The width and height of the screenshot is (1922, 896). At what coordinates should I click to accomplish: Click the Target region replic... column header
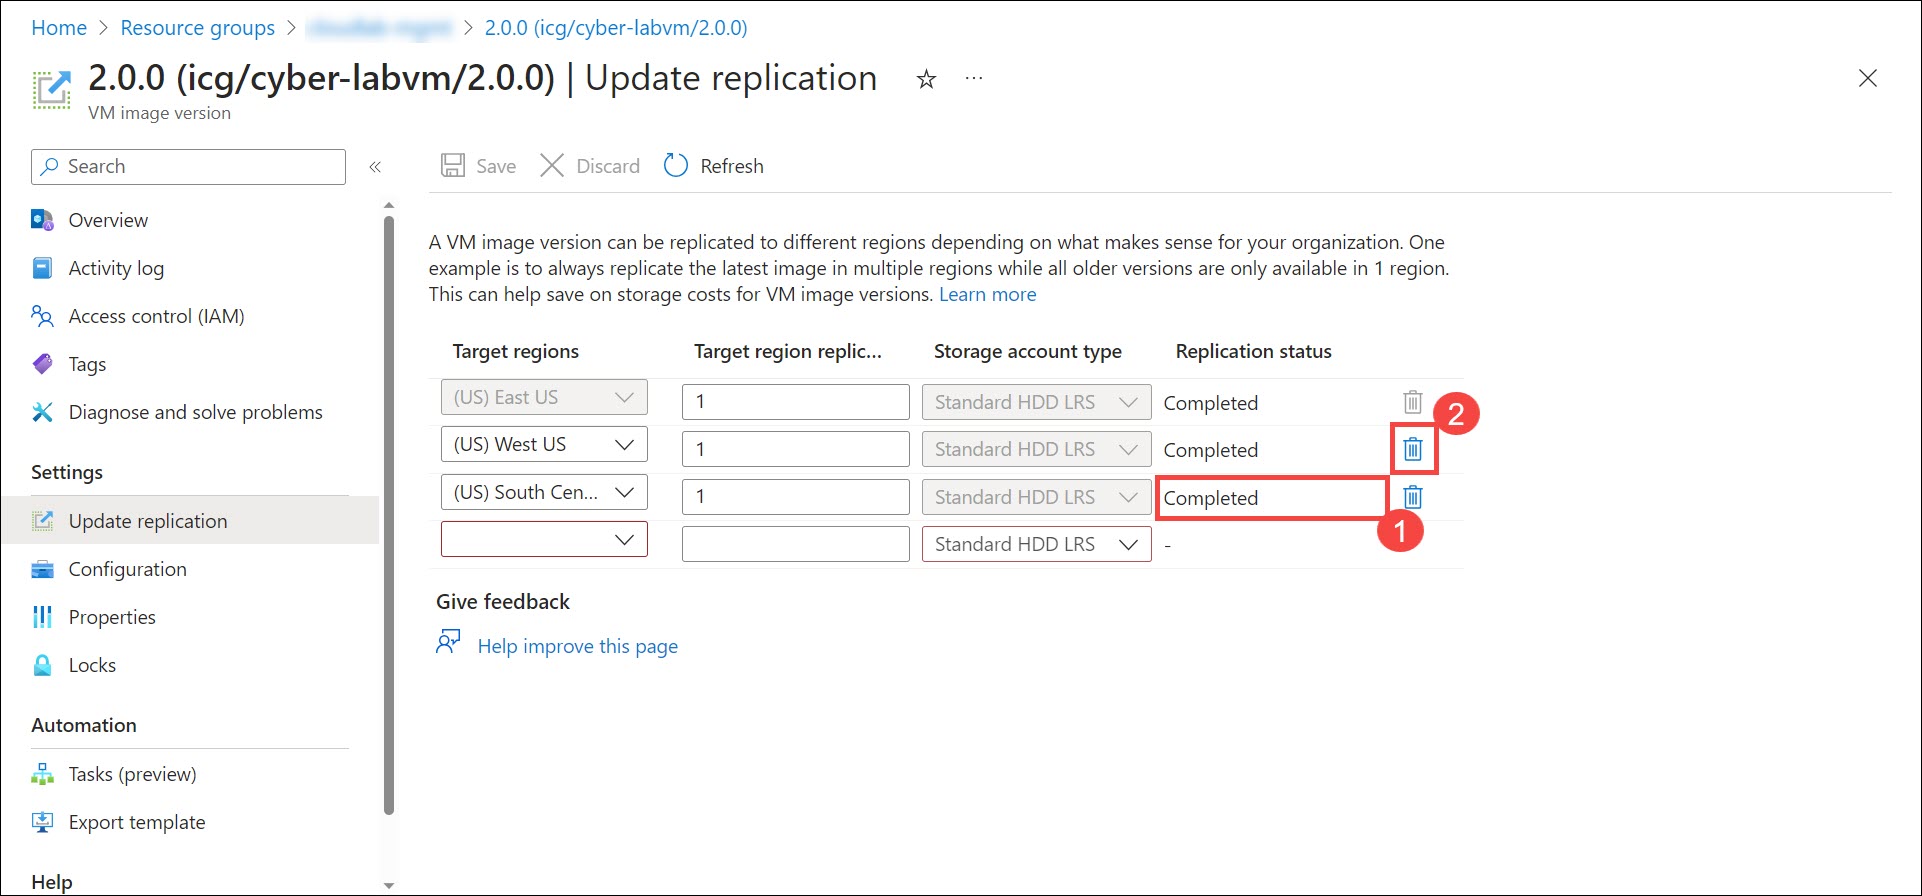coord(788,351)
